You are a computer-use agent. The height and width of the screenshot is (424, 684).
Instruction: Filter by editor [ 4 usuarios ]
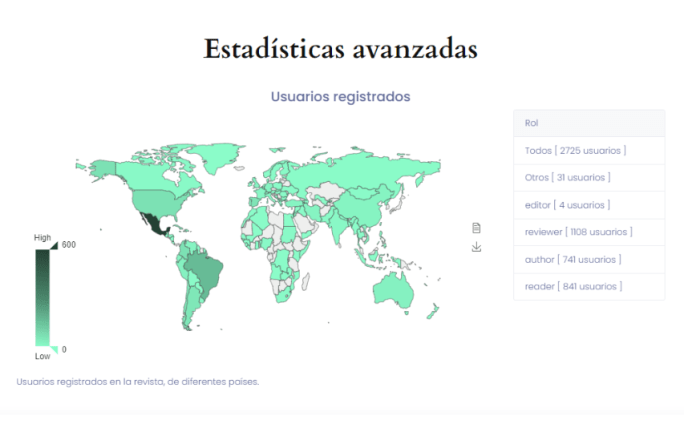[x=565, y=205]
